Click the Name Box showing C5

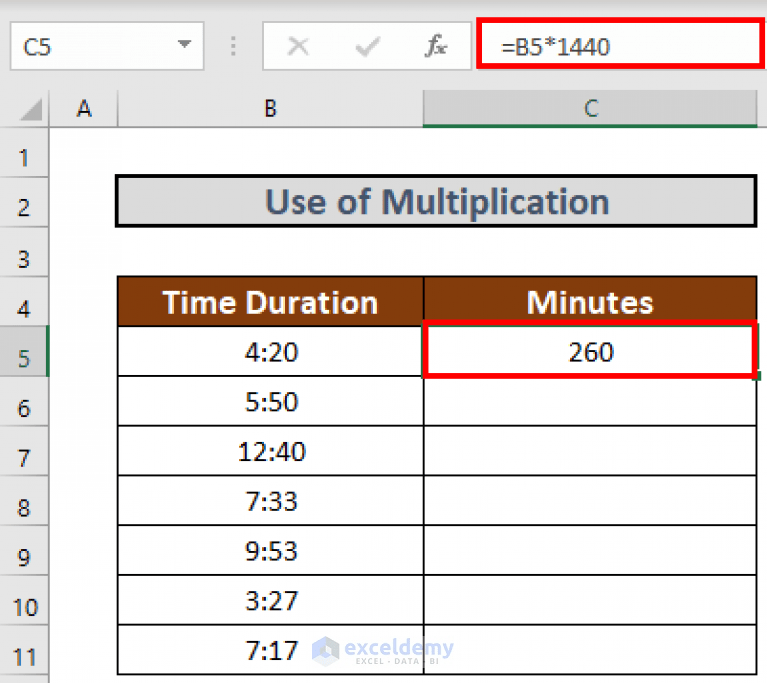click(x=107, y=46)
